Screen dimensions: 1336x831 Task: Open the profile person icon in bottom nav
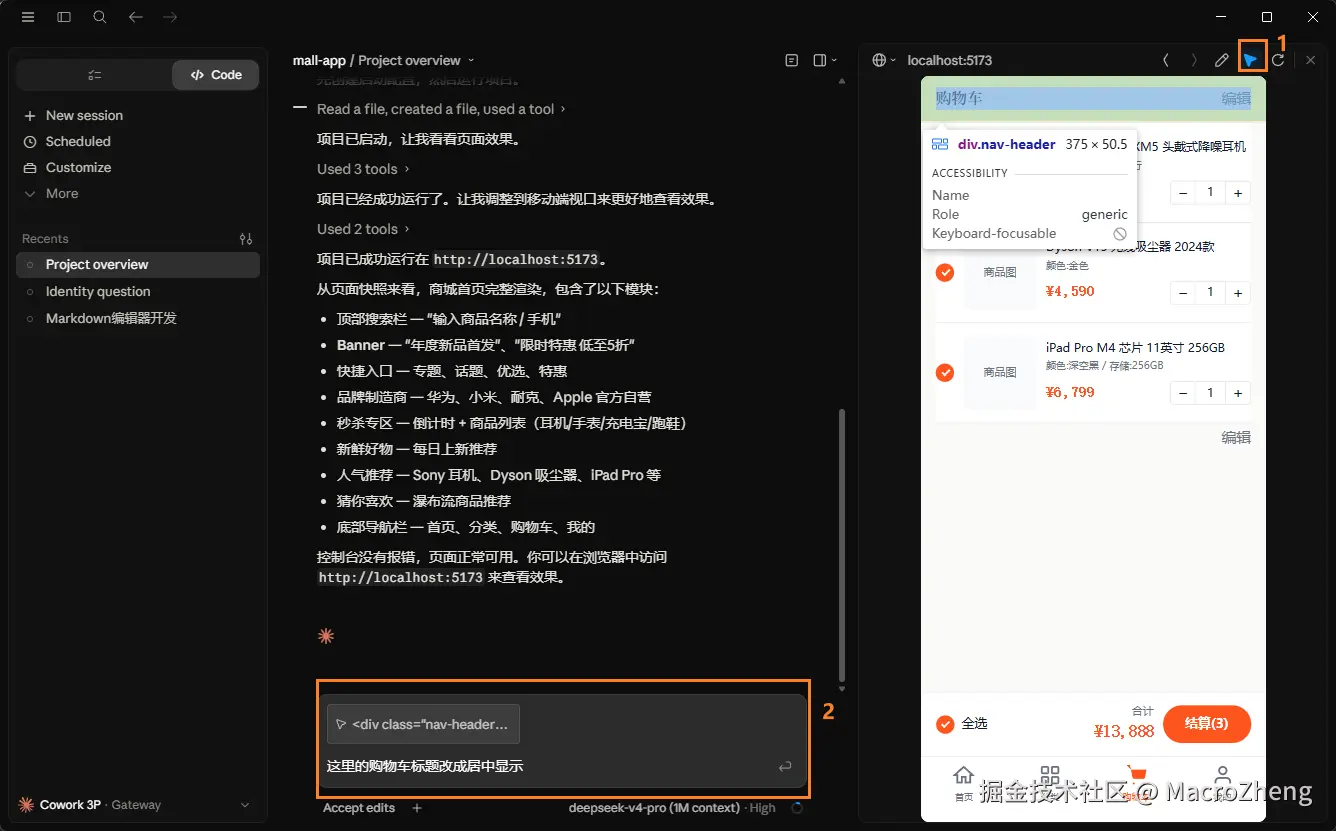click(x=1222, y=776)
